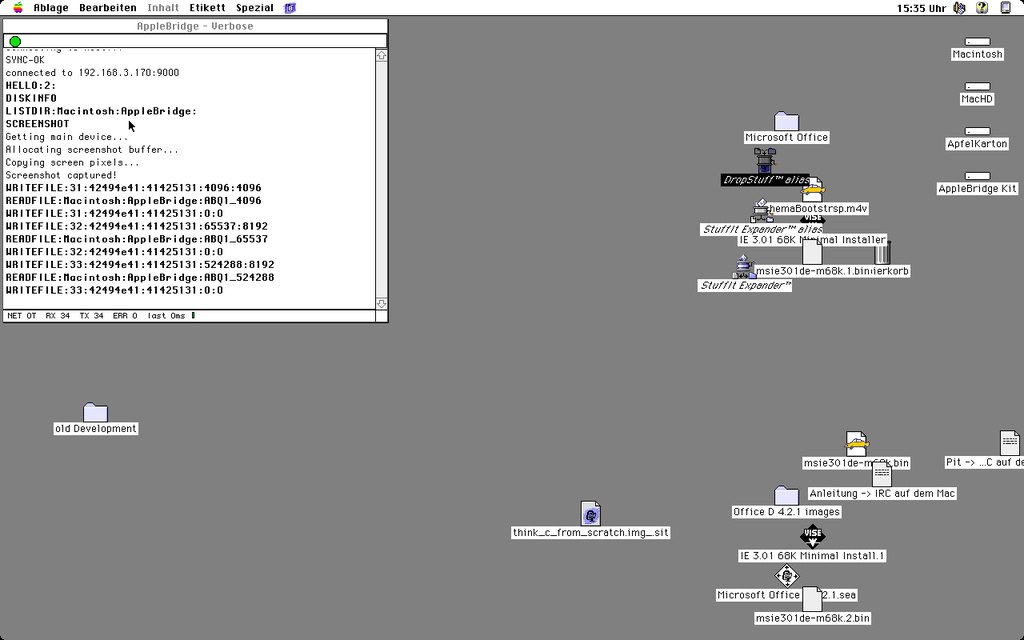Click the ERR 0 status bar entry
The image size is (1024, 640).
point(125,316)
